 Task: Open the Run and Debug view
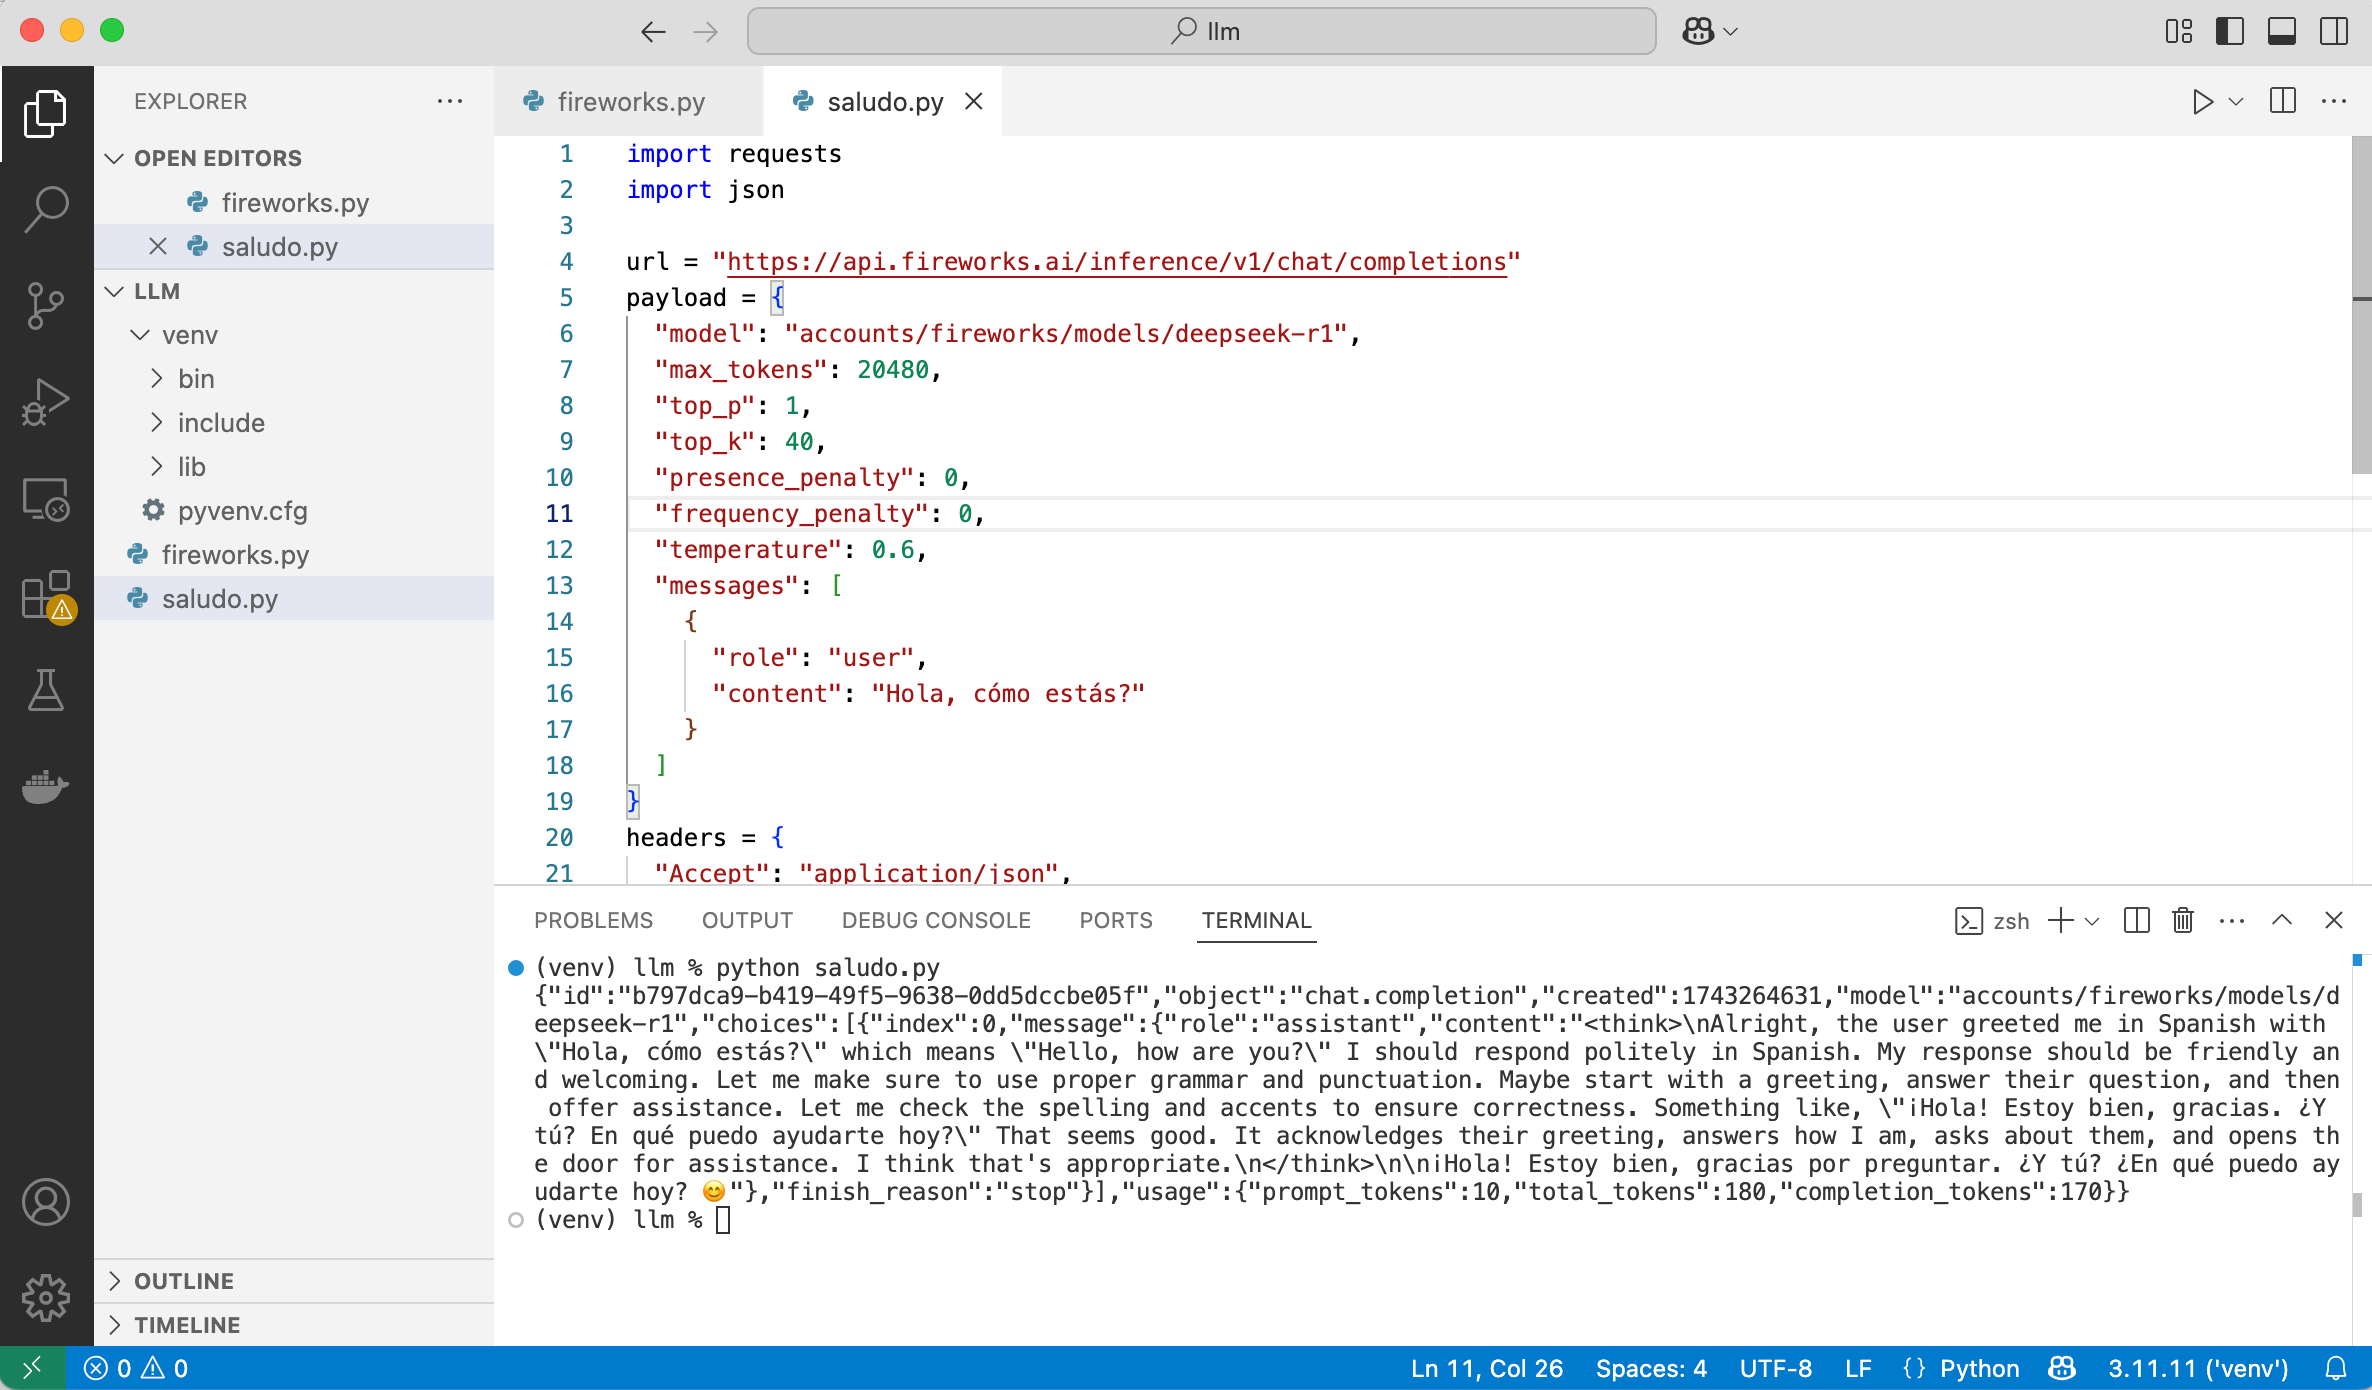point(46,402)
